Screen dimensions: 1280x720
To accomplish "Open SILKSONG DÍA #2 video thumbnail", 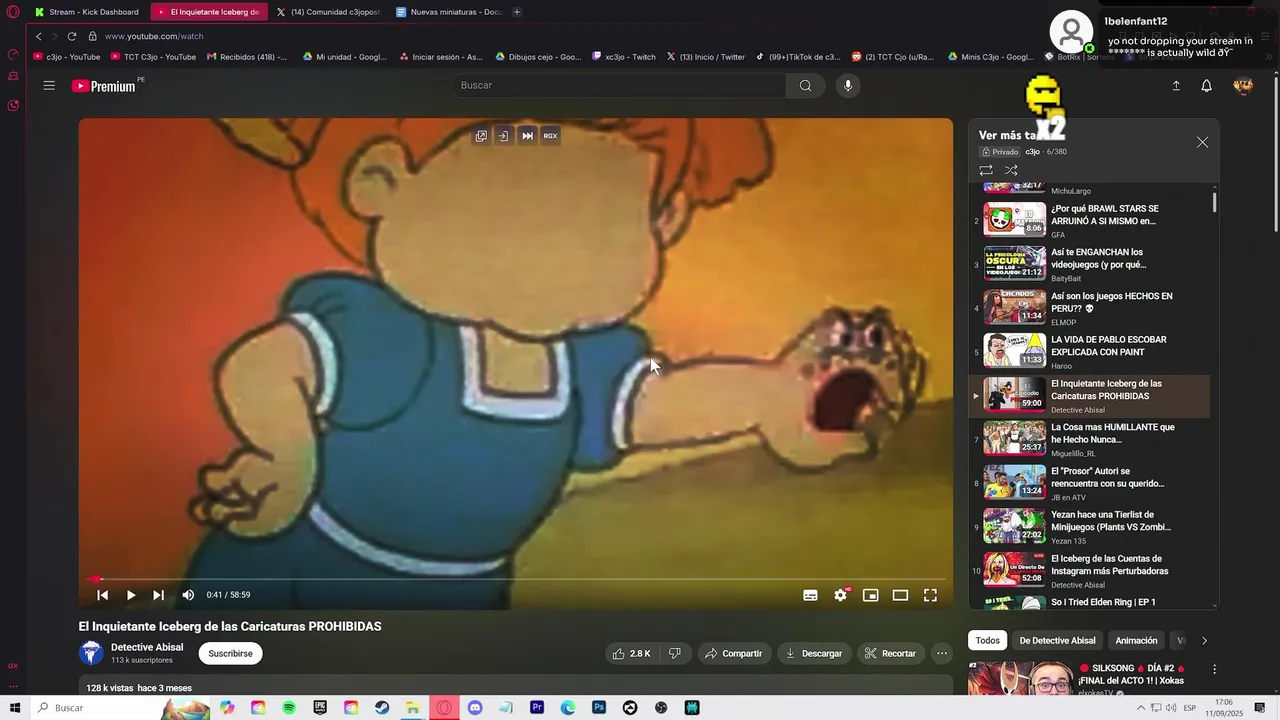I will (1020, 679).
